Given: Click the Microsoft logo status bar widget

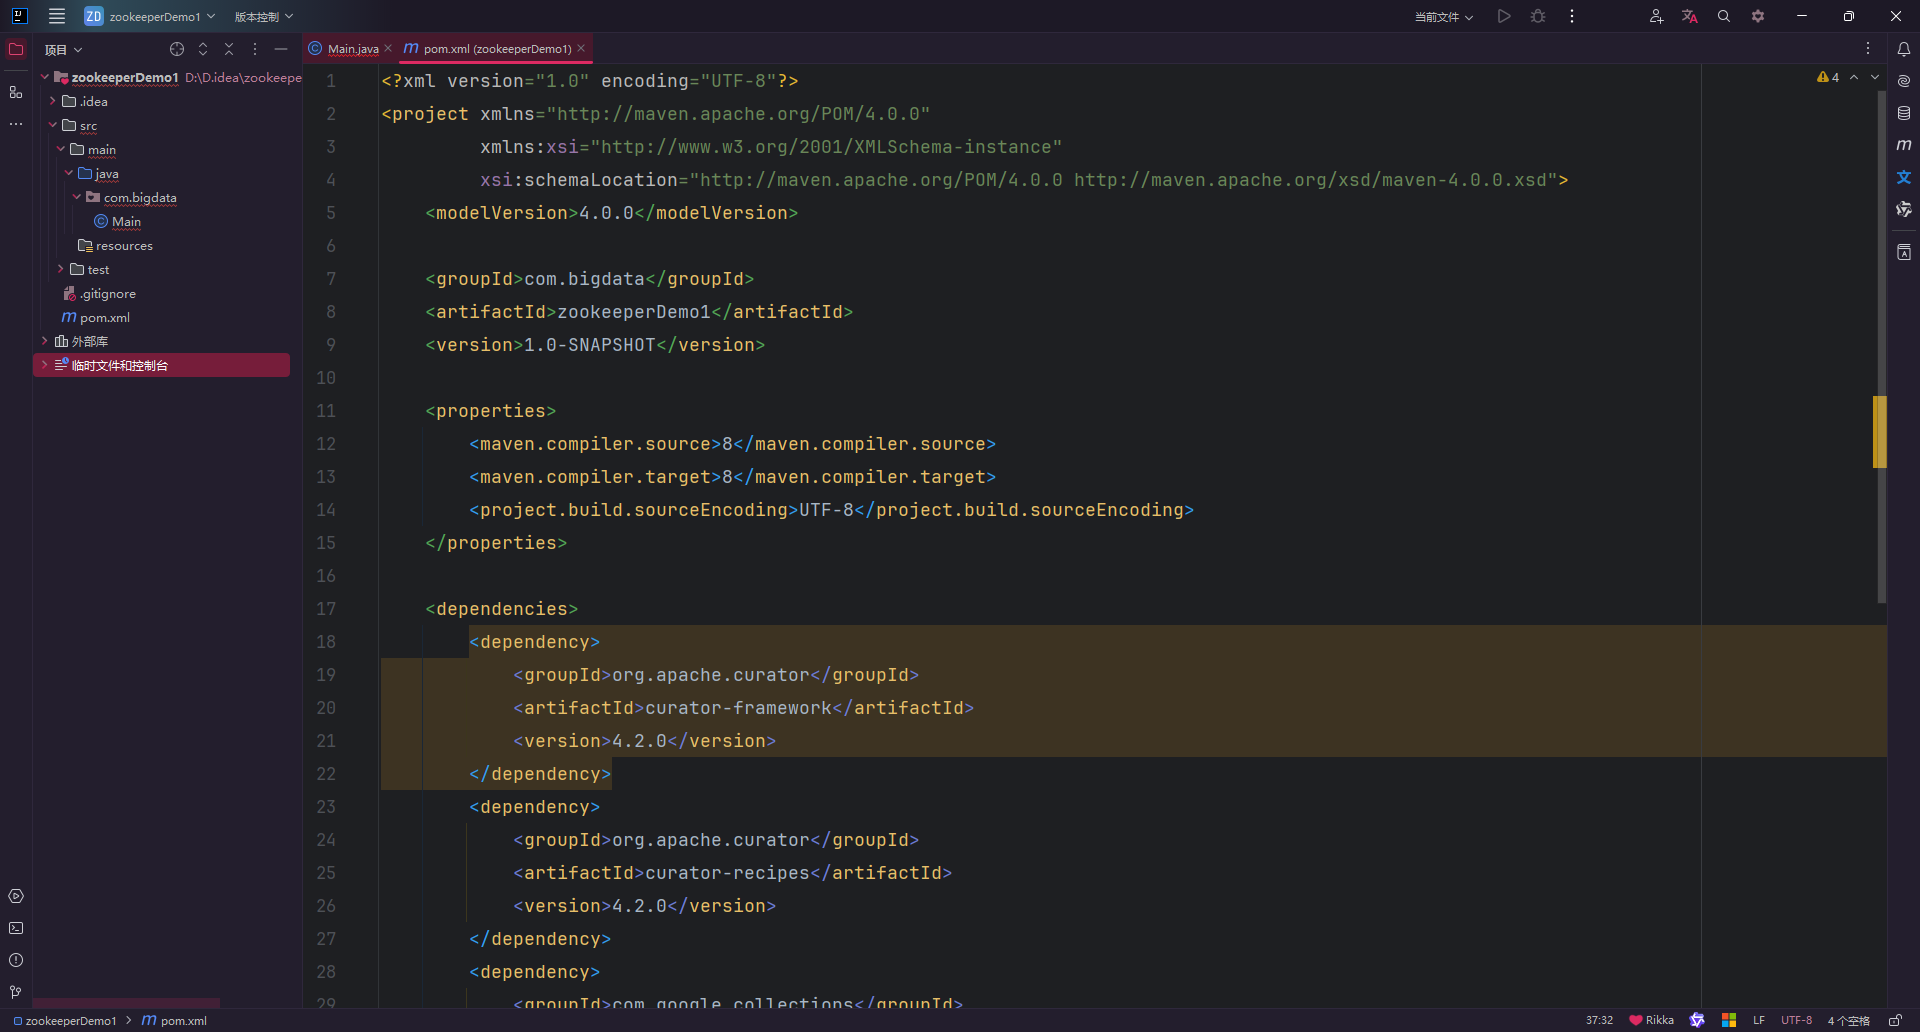Looking at the screenshot, I should pos(1729,1020).
